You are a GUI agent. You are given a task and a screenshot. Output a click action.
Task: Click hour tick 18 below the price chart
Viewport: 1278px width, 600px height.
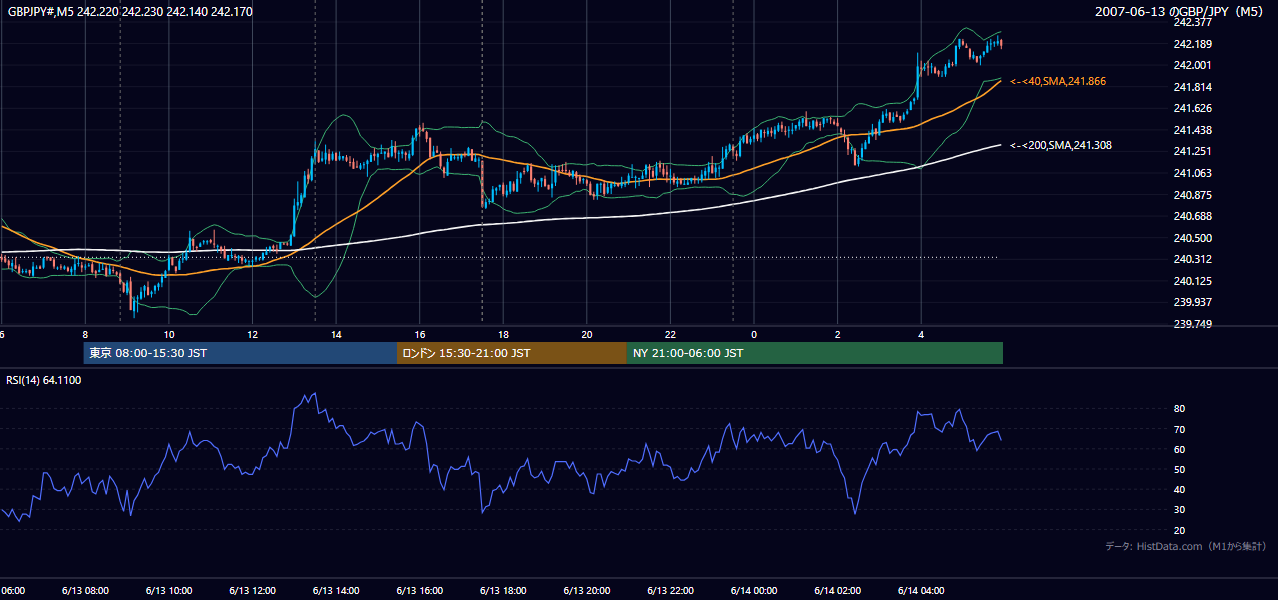point(503,334)
